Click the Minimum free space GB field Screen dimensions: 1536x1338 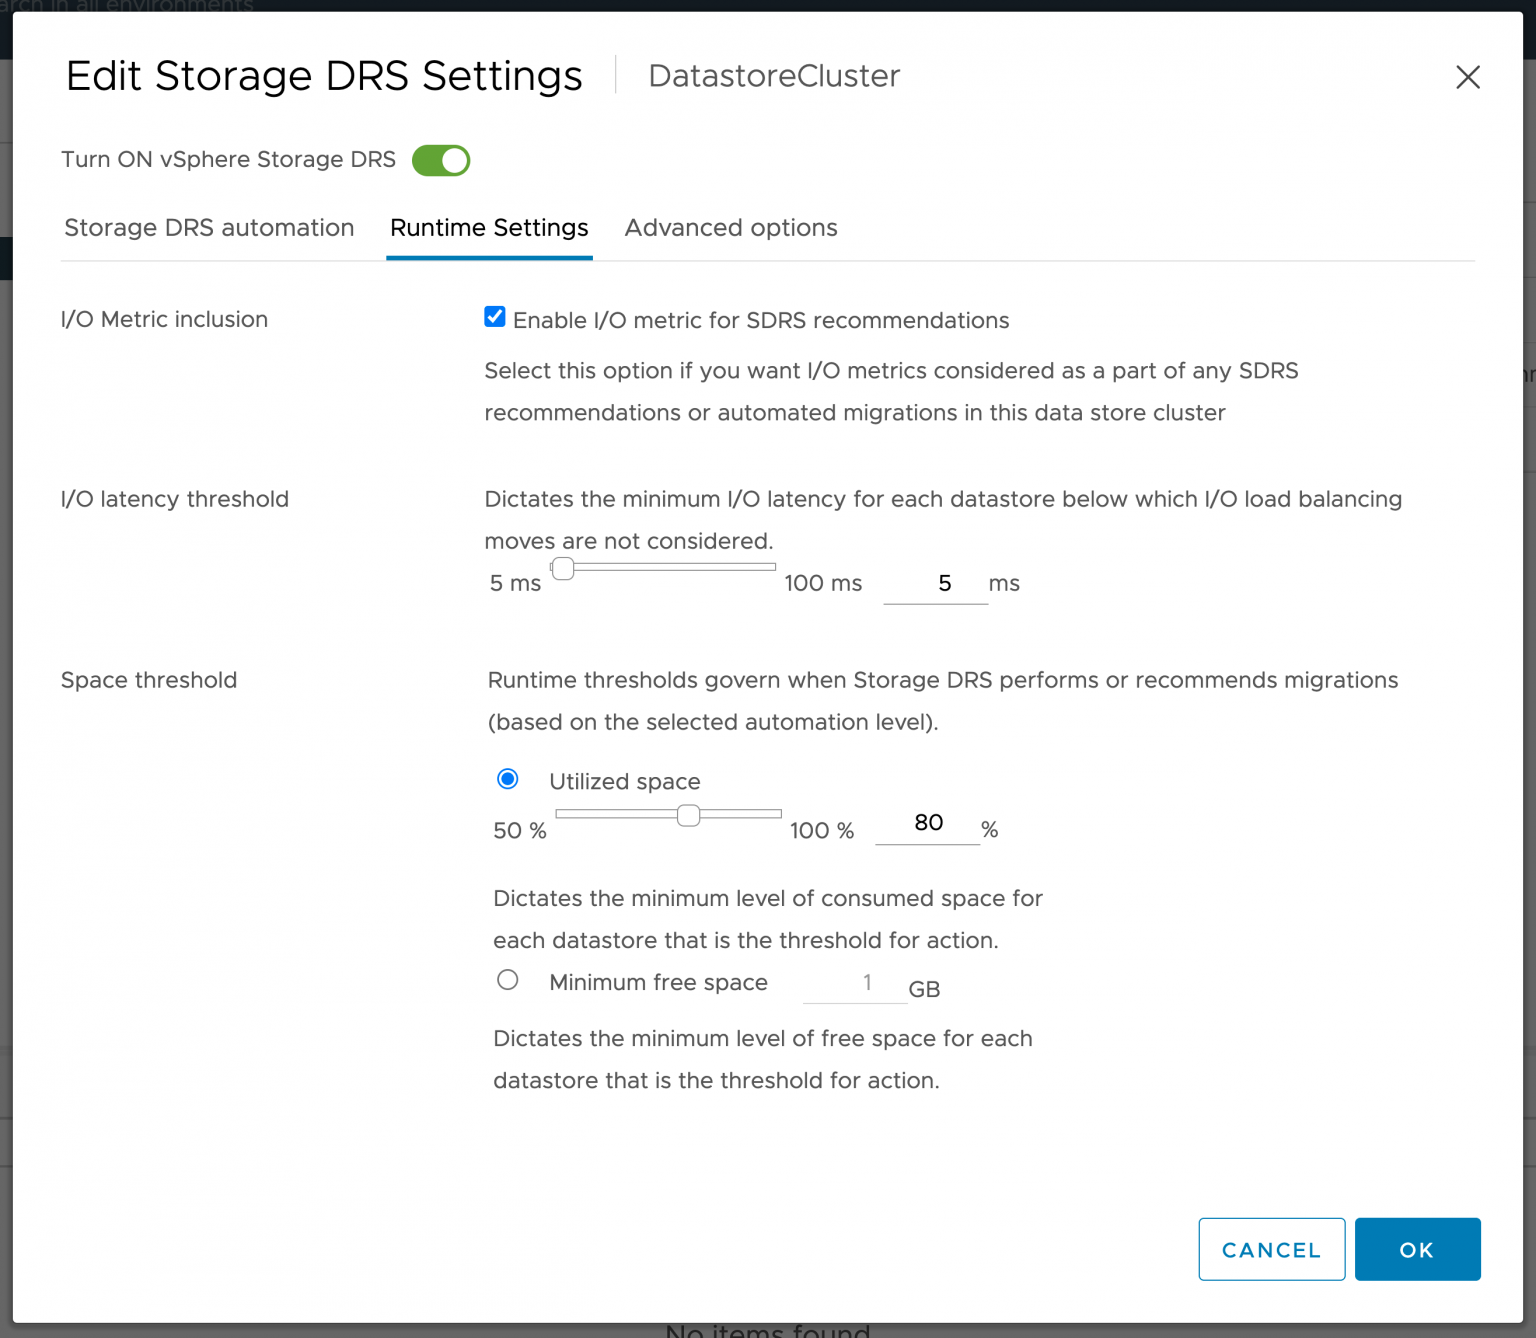point(855,984)
